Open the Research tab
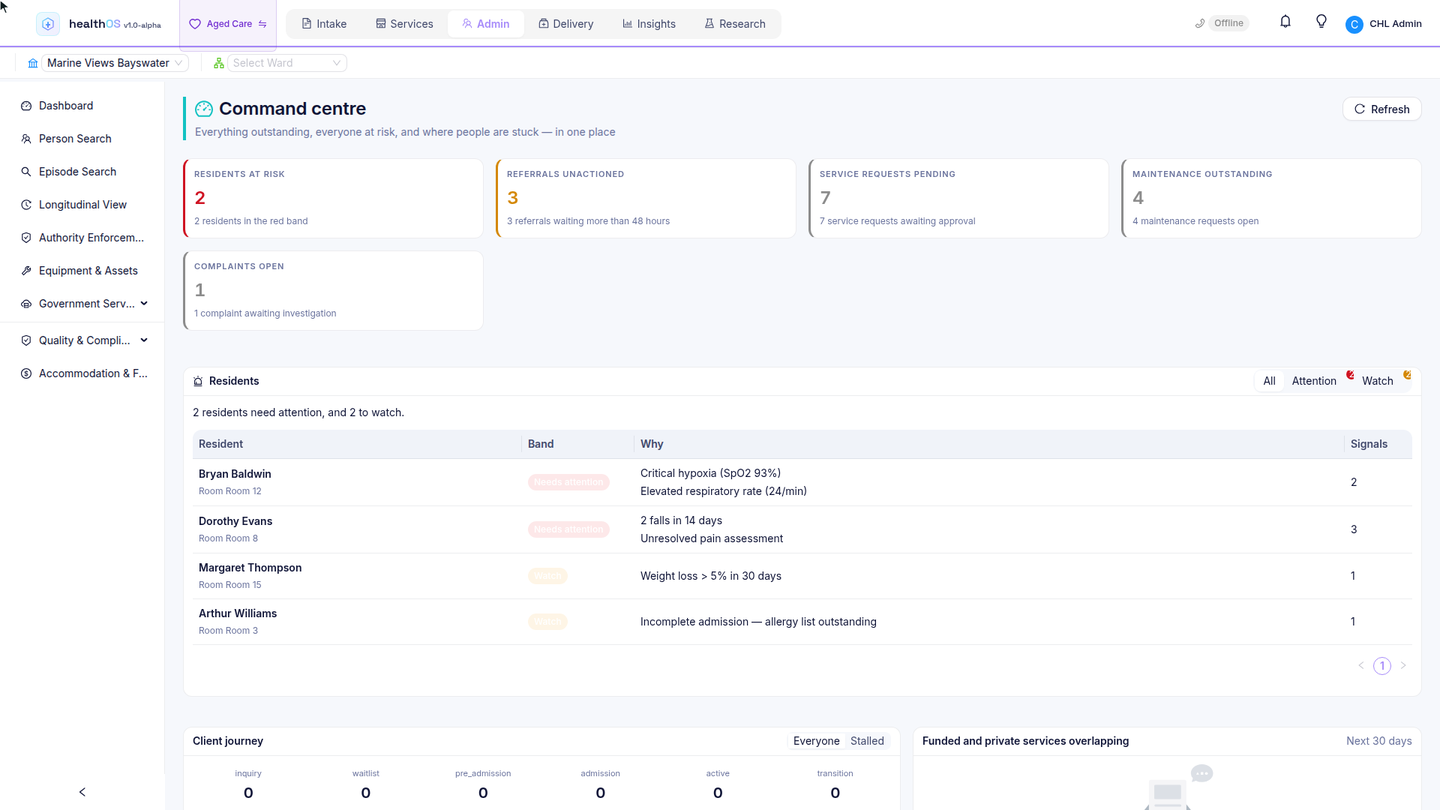This screenshot has height=810, width=1440. point(735,24)
